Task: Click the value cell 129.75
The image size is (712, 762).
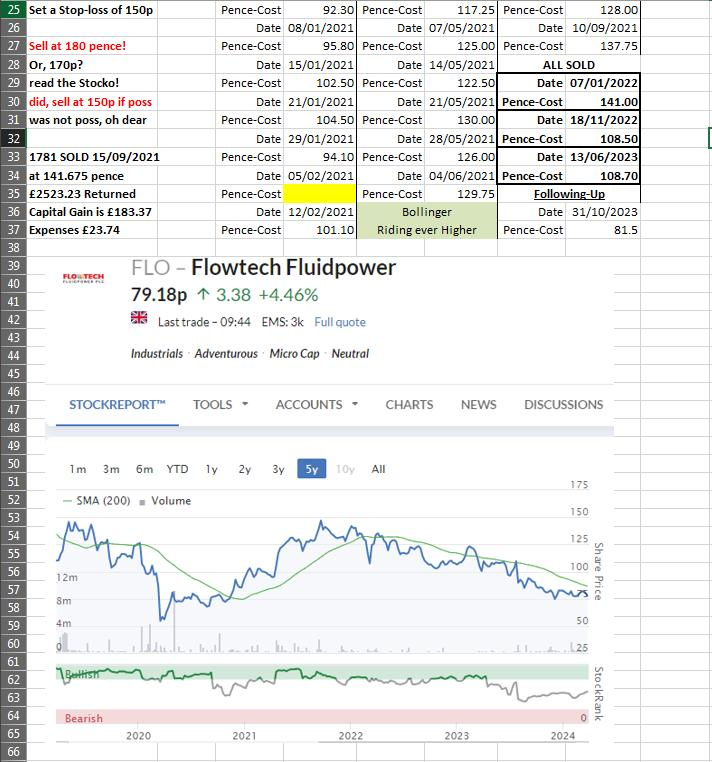Action: tap(461, 194)
